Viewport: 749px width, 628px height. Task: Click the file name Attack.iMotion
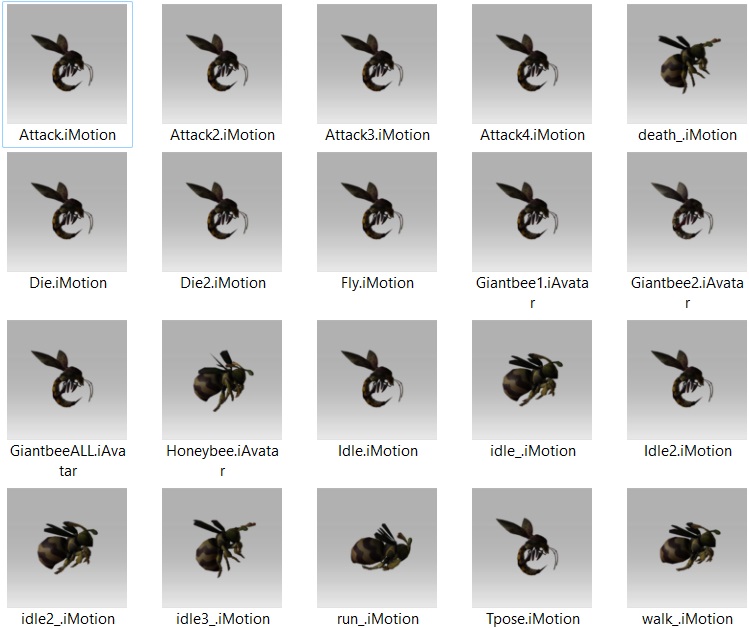[x=67, y=135]
